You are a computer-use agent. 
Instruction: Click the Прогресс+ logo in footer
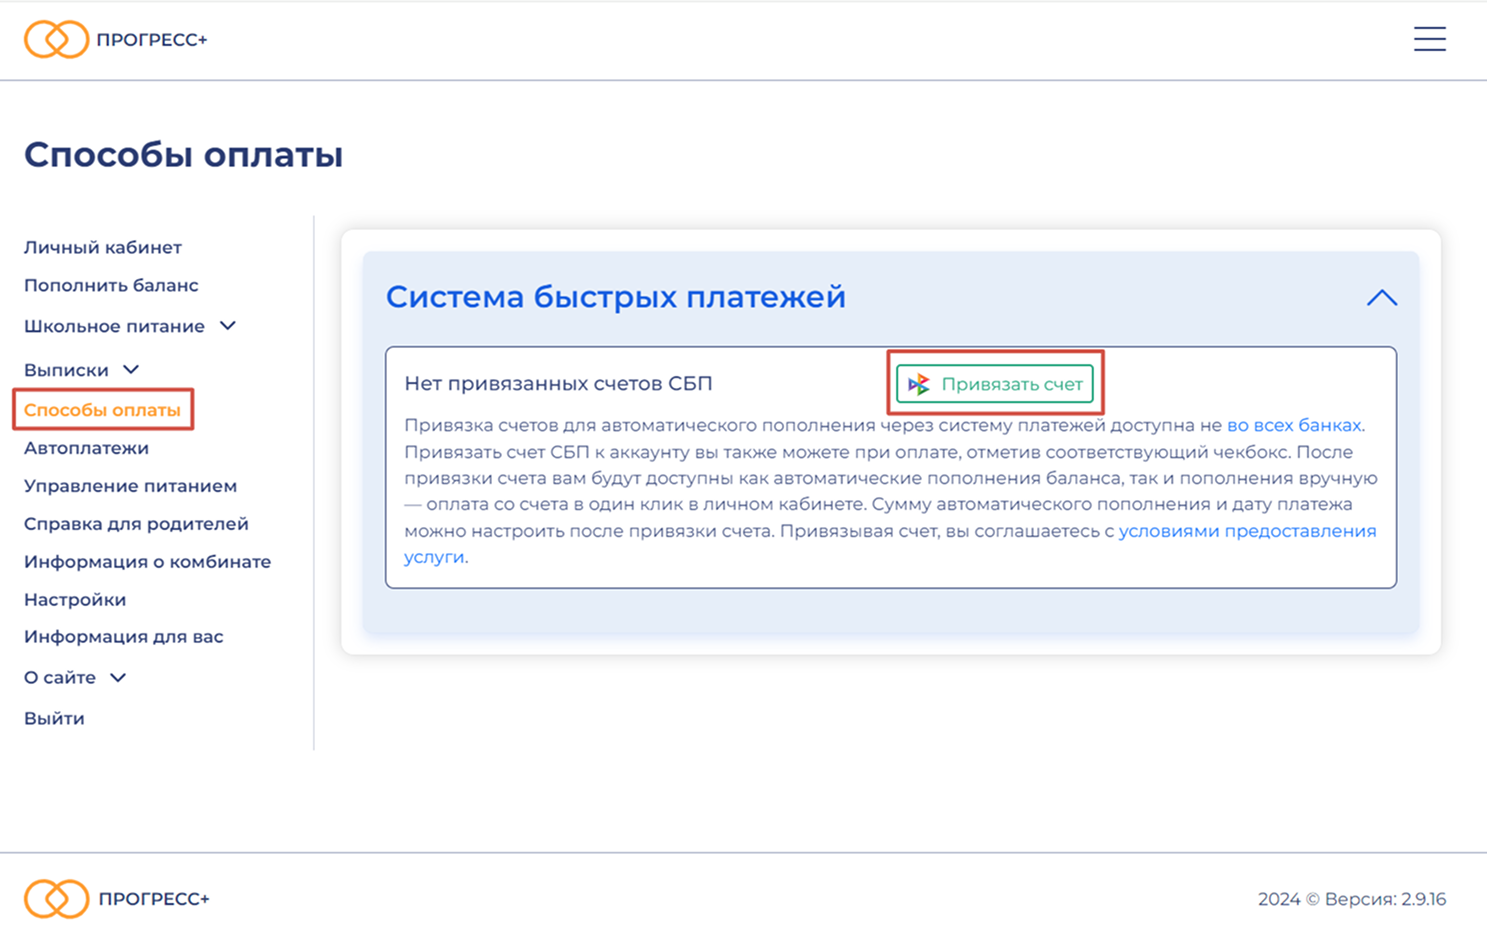coord(117,899)
